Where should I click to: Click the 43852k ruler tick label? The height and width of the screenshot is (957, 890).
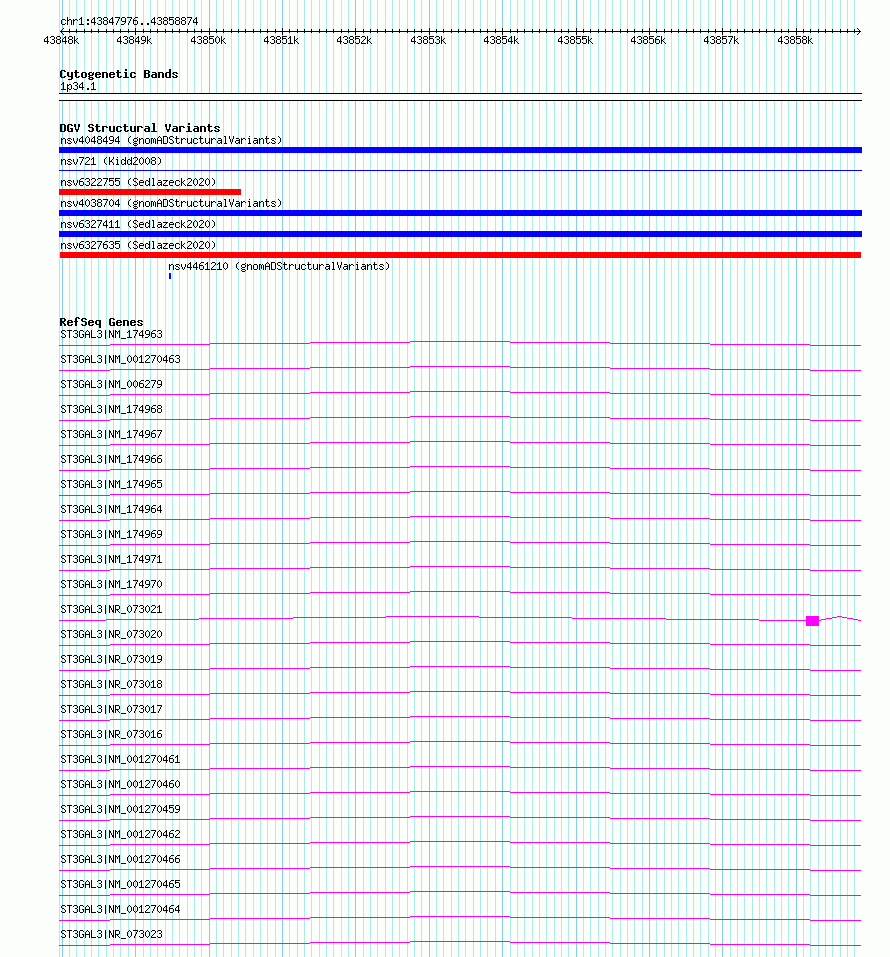pyautogui.click(x=354, y=40)
